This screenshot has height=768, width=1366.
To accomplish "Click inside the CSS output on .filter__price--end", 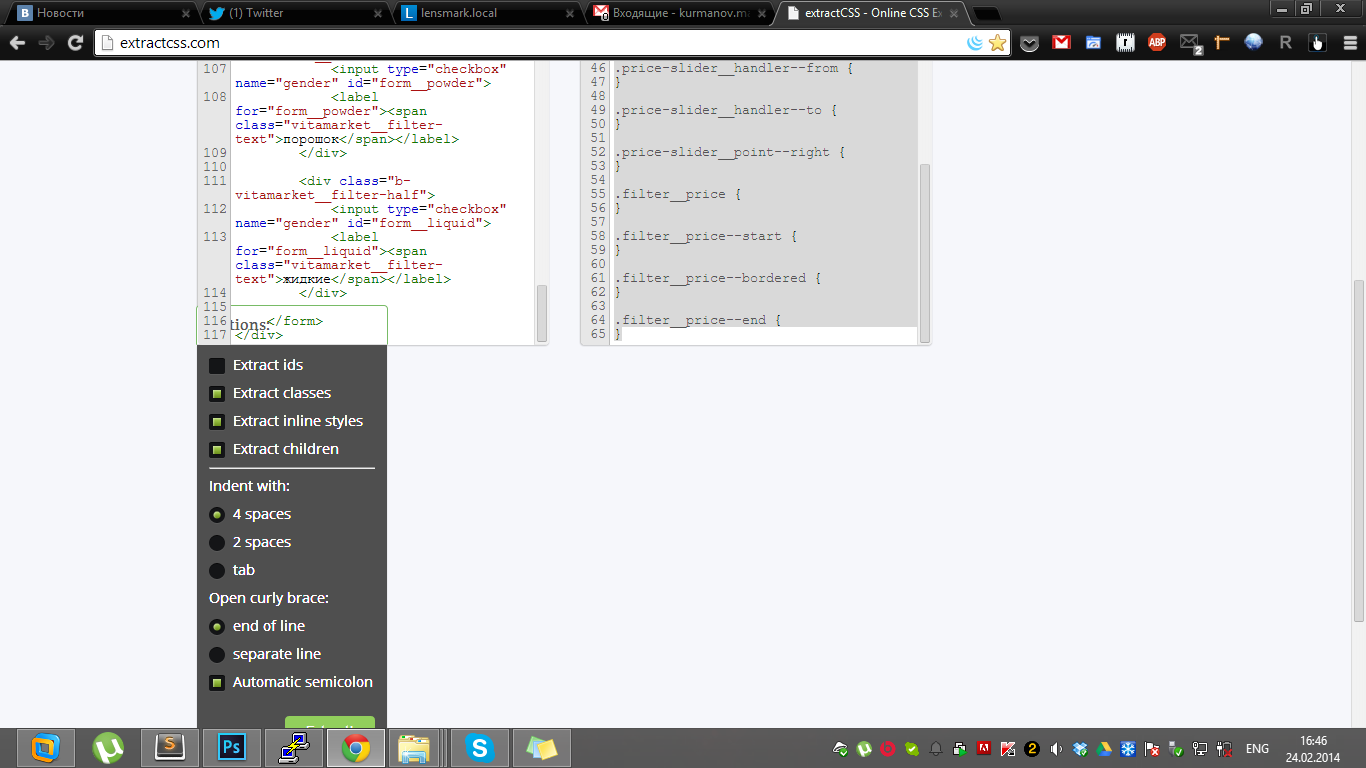I will 698,320.
